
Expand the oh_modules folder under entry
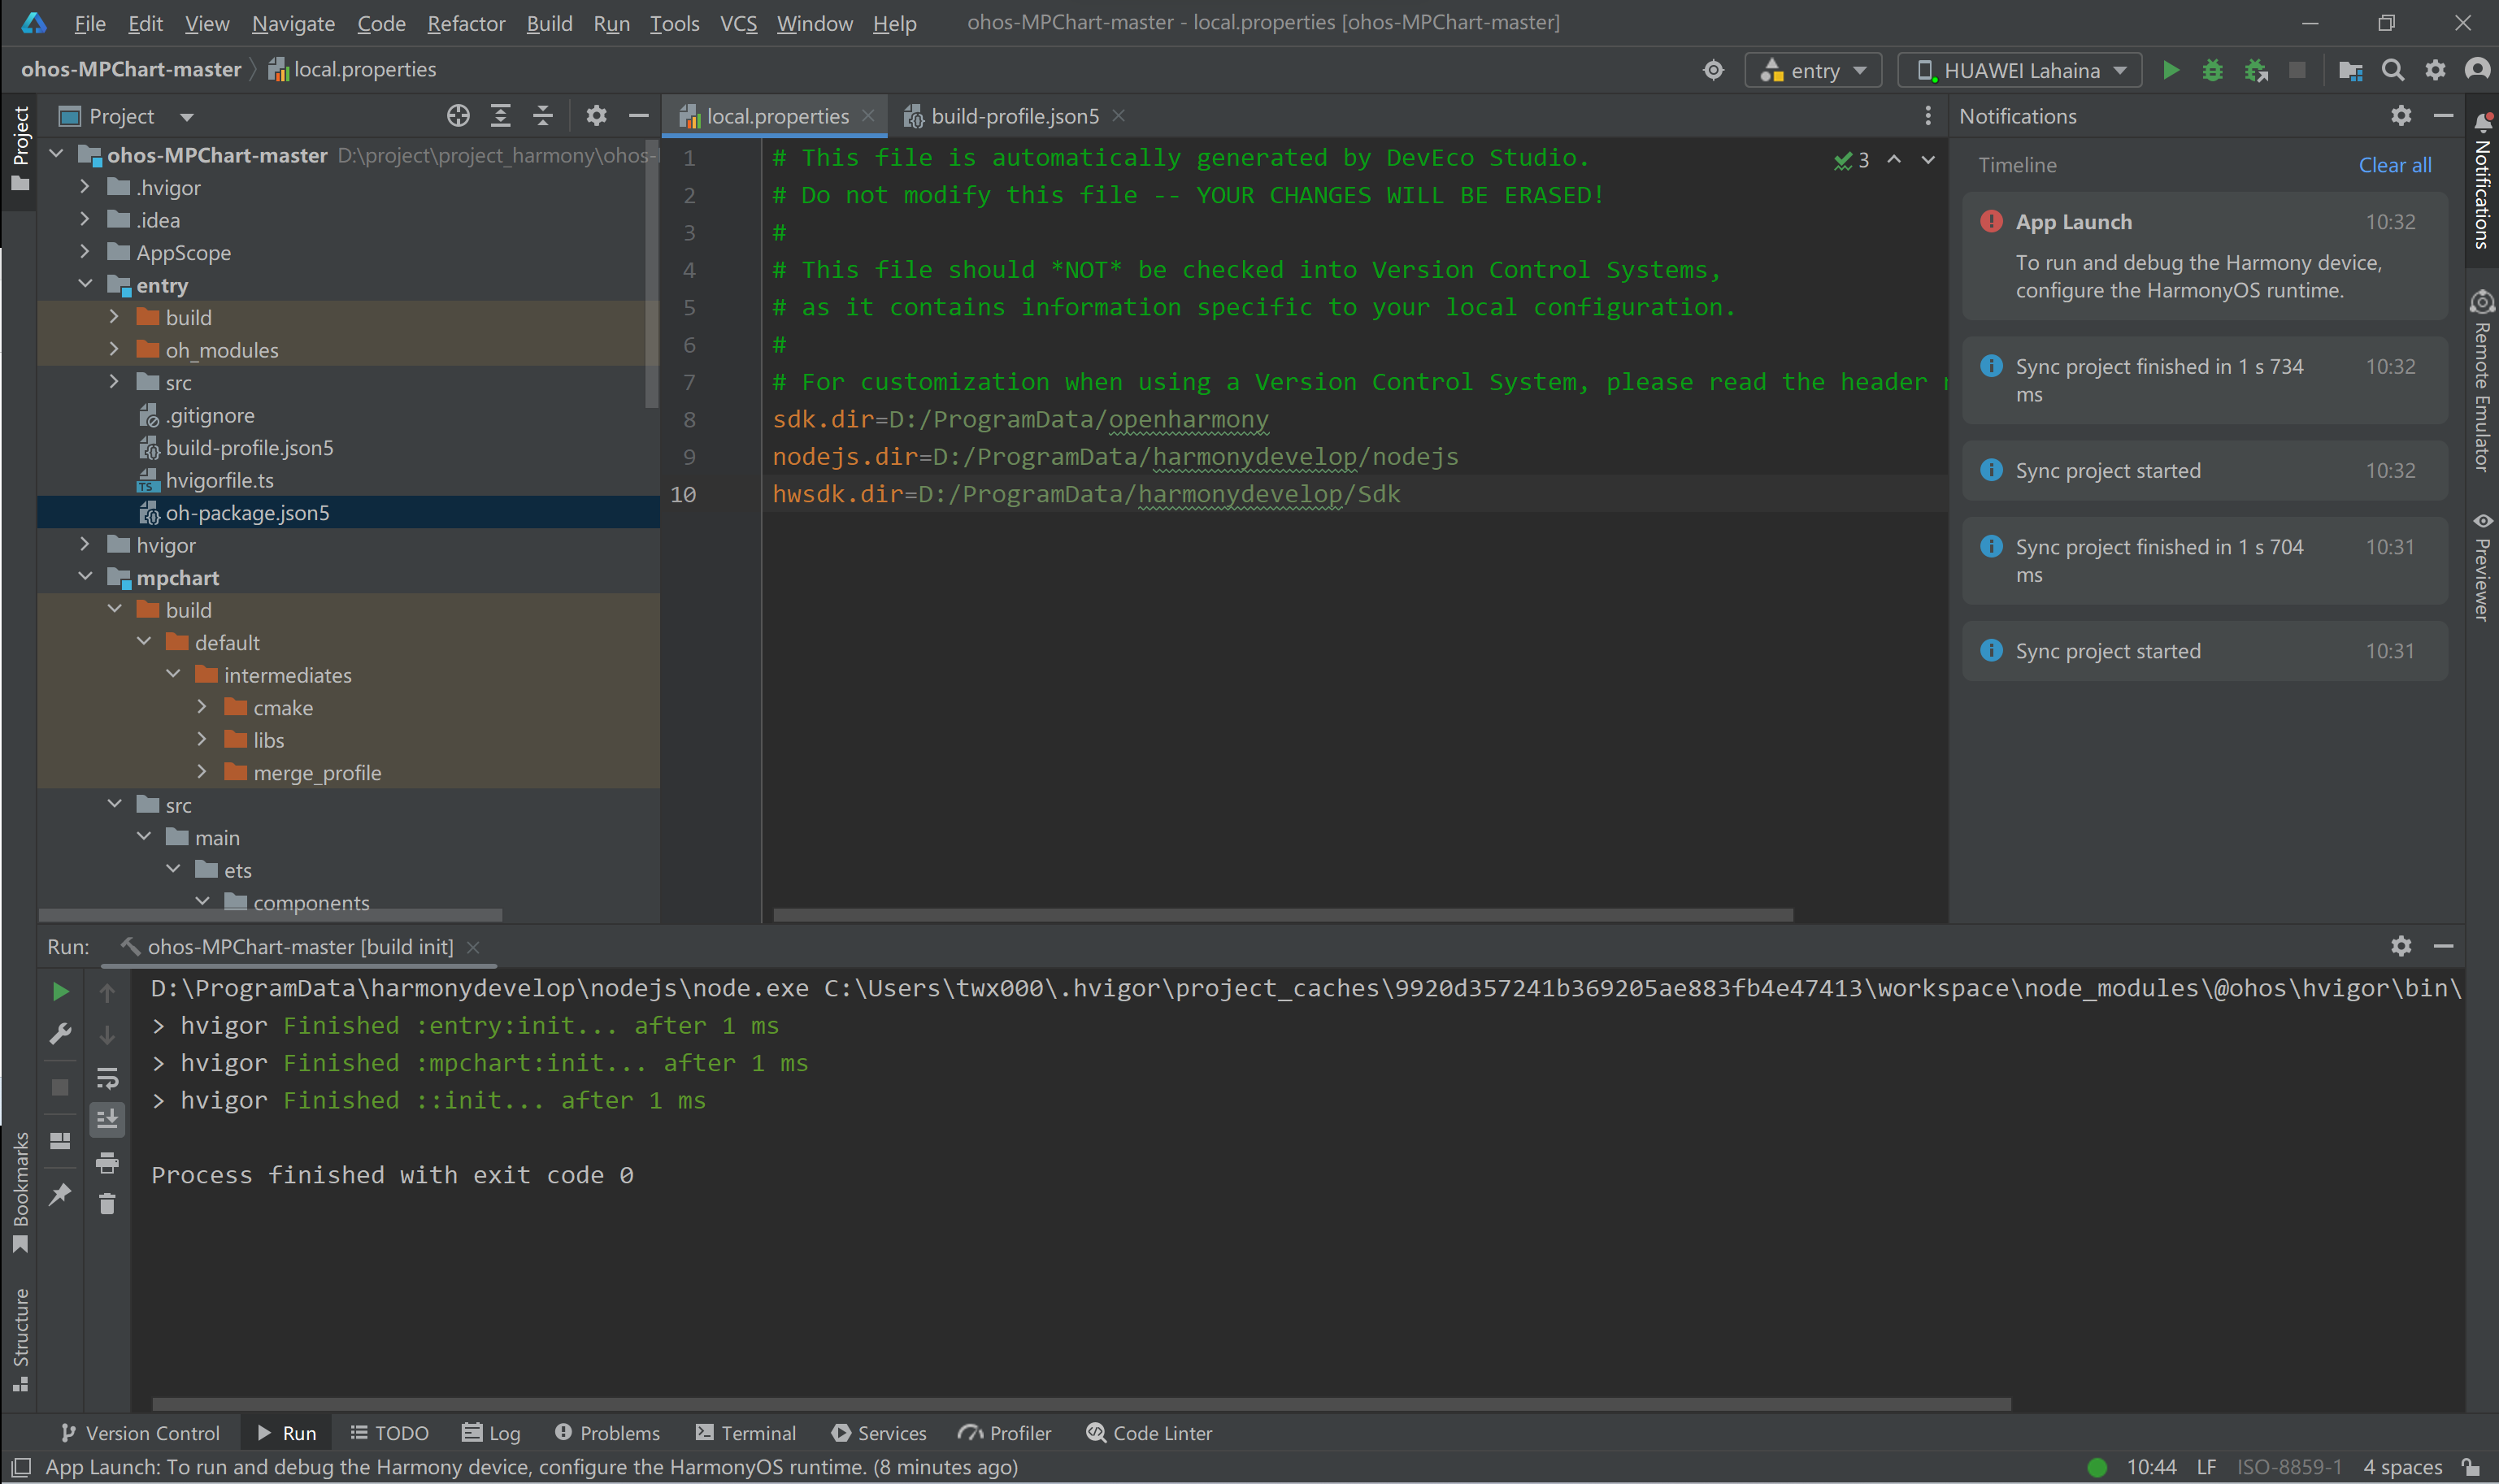(x=114, y=350)
